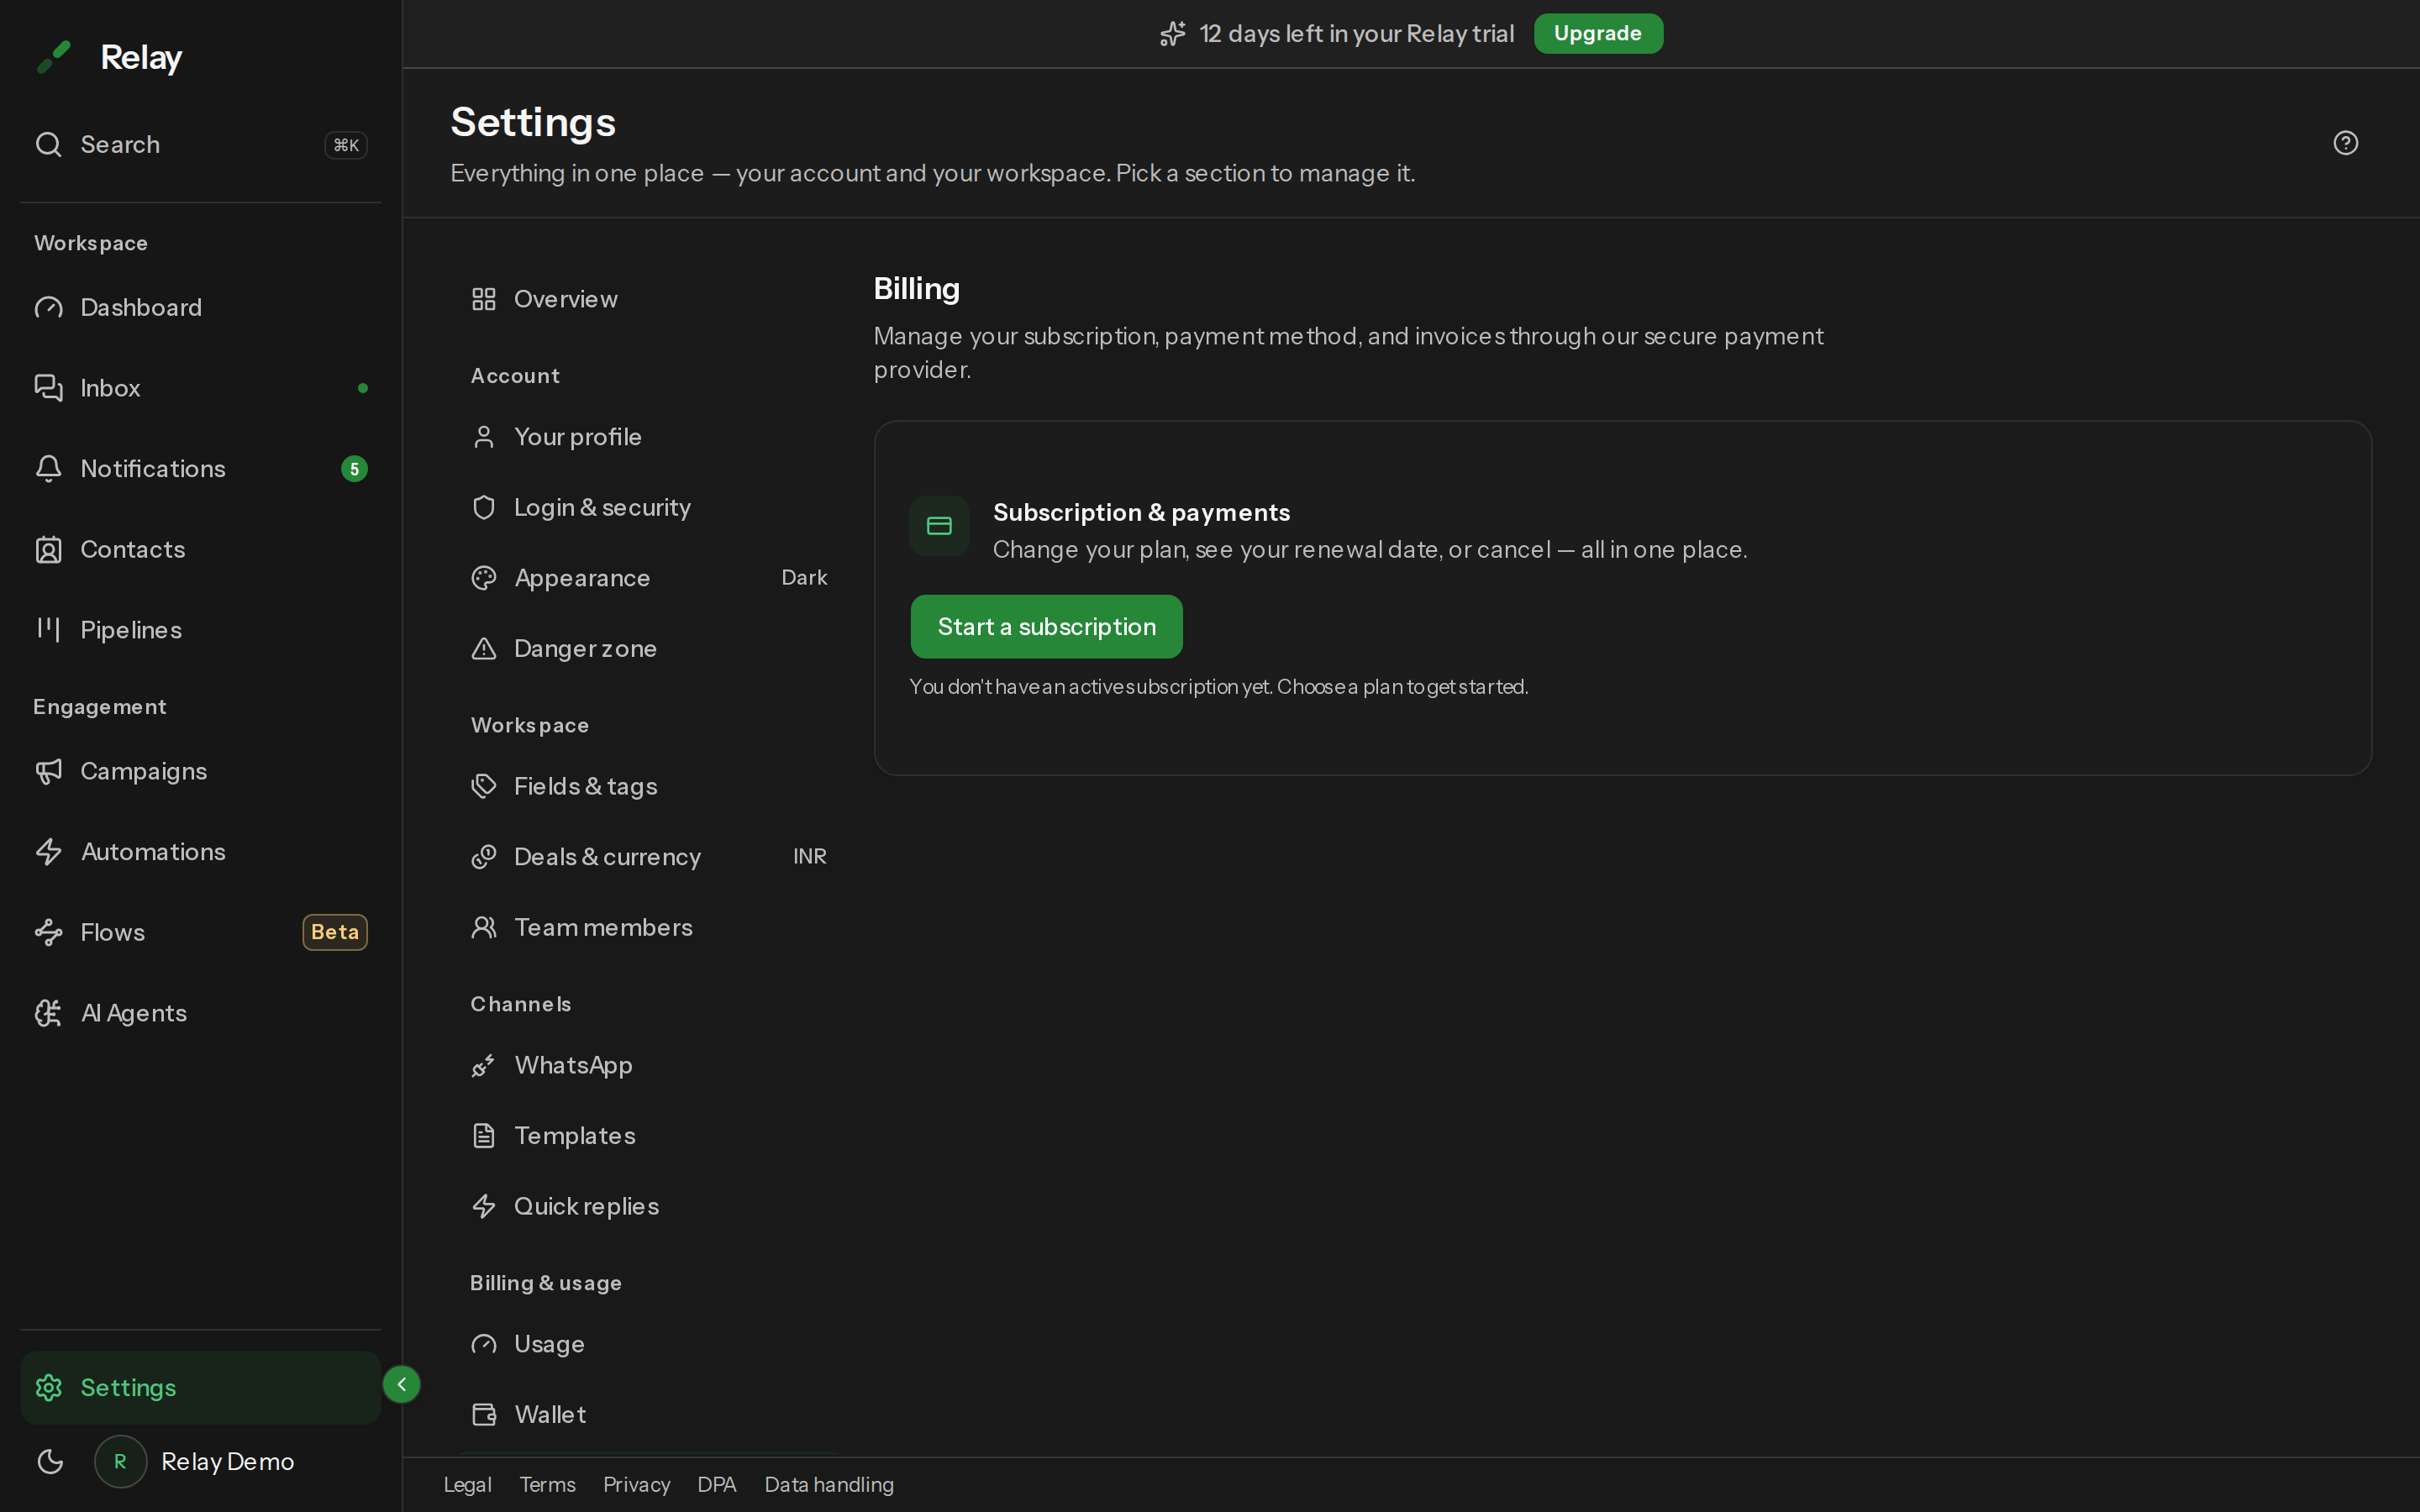The image size is (2420, 1512).
Task: Click the Settings item in sidebar
Action: [x=200, y=1388]
